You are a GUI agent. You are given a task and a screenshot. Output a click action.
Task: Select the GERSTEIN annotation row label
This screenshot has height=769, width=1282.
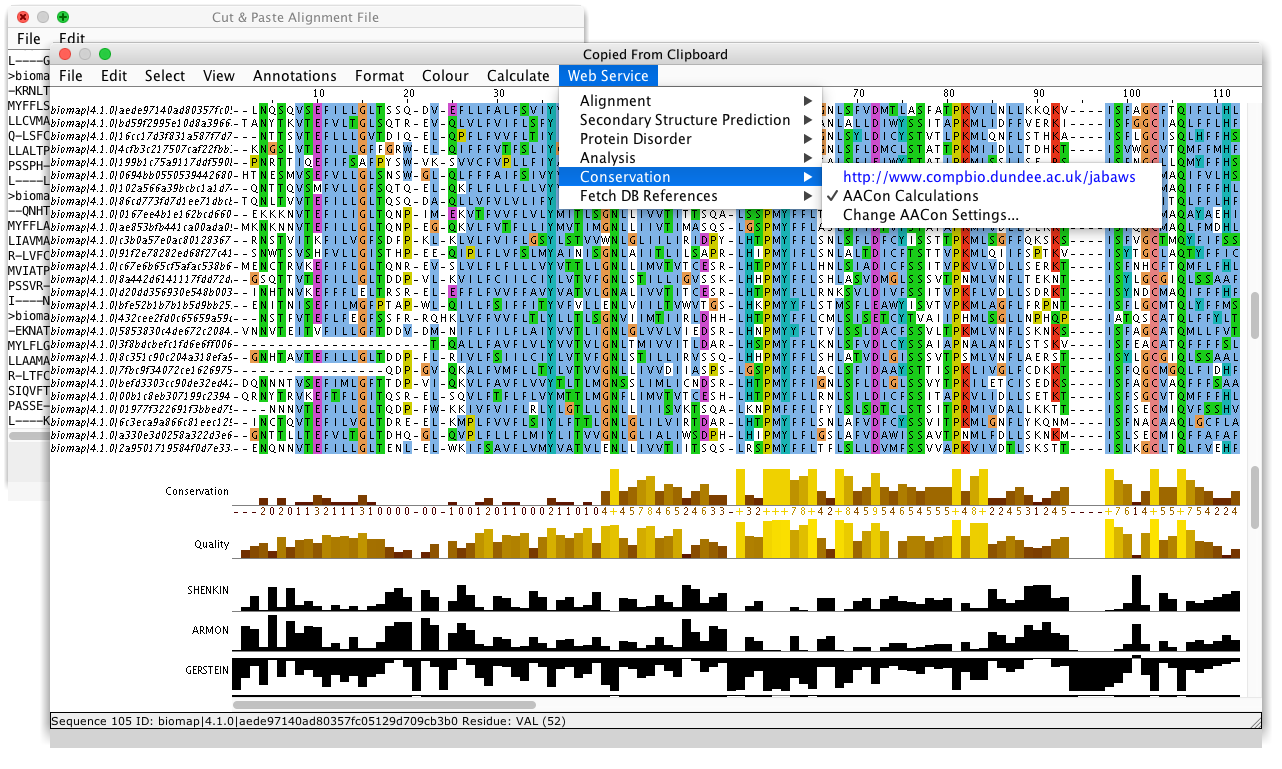click(207, 669)
